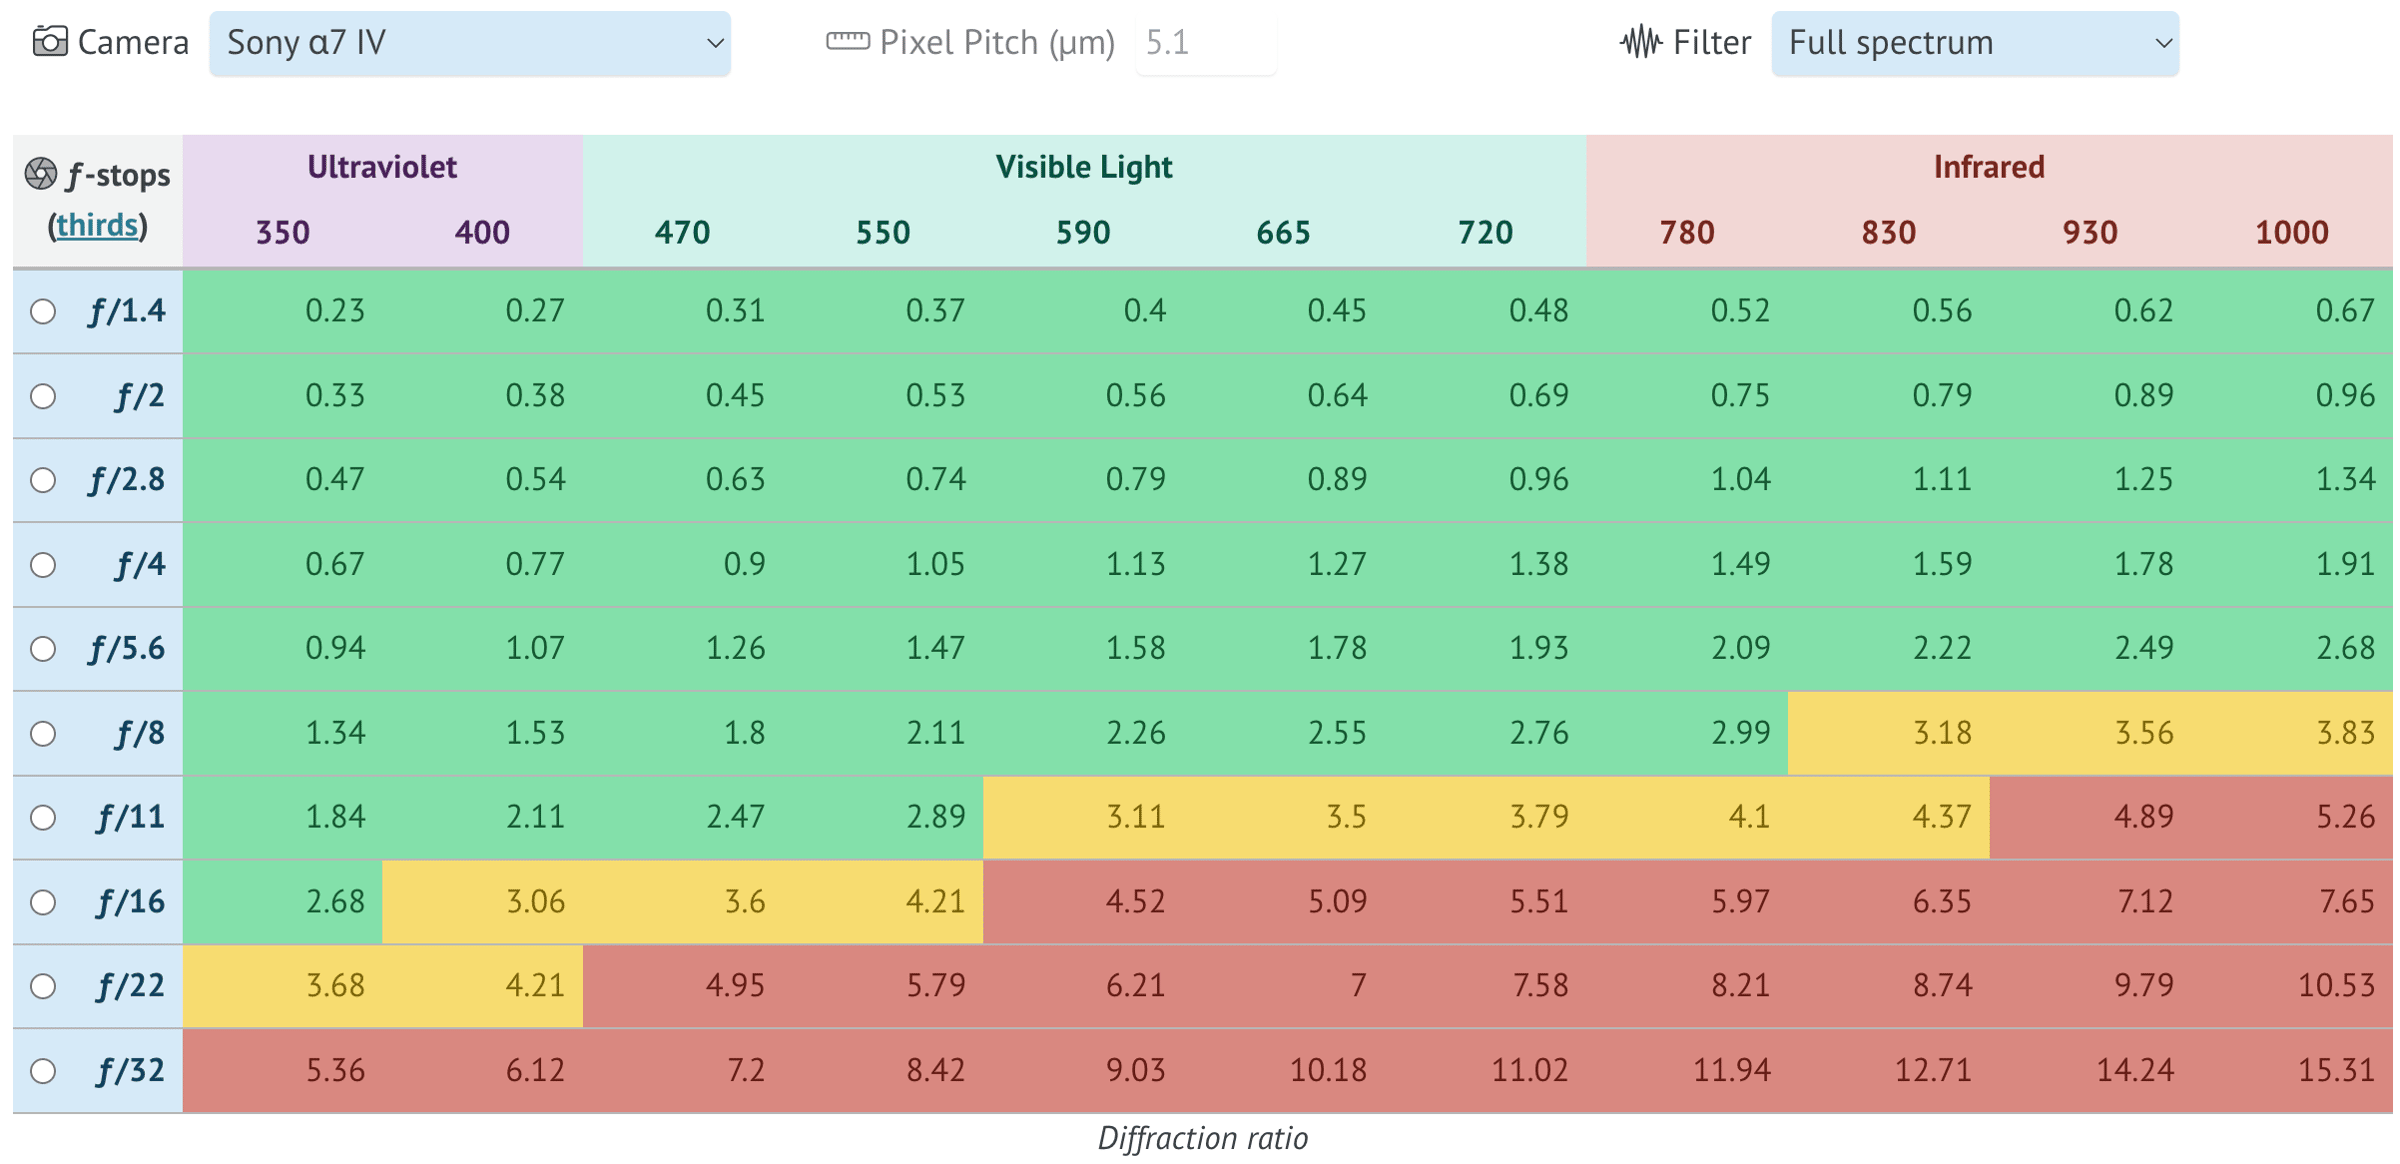Click the 550 wavelength column header
Screen dimensions: 2400x1164
coord(882,233)
